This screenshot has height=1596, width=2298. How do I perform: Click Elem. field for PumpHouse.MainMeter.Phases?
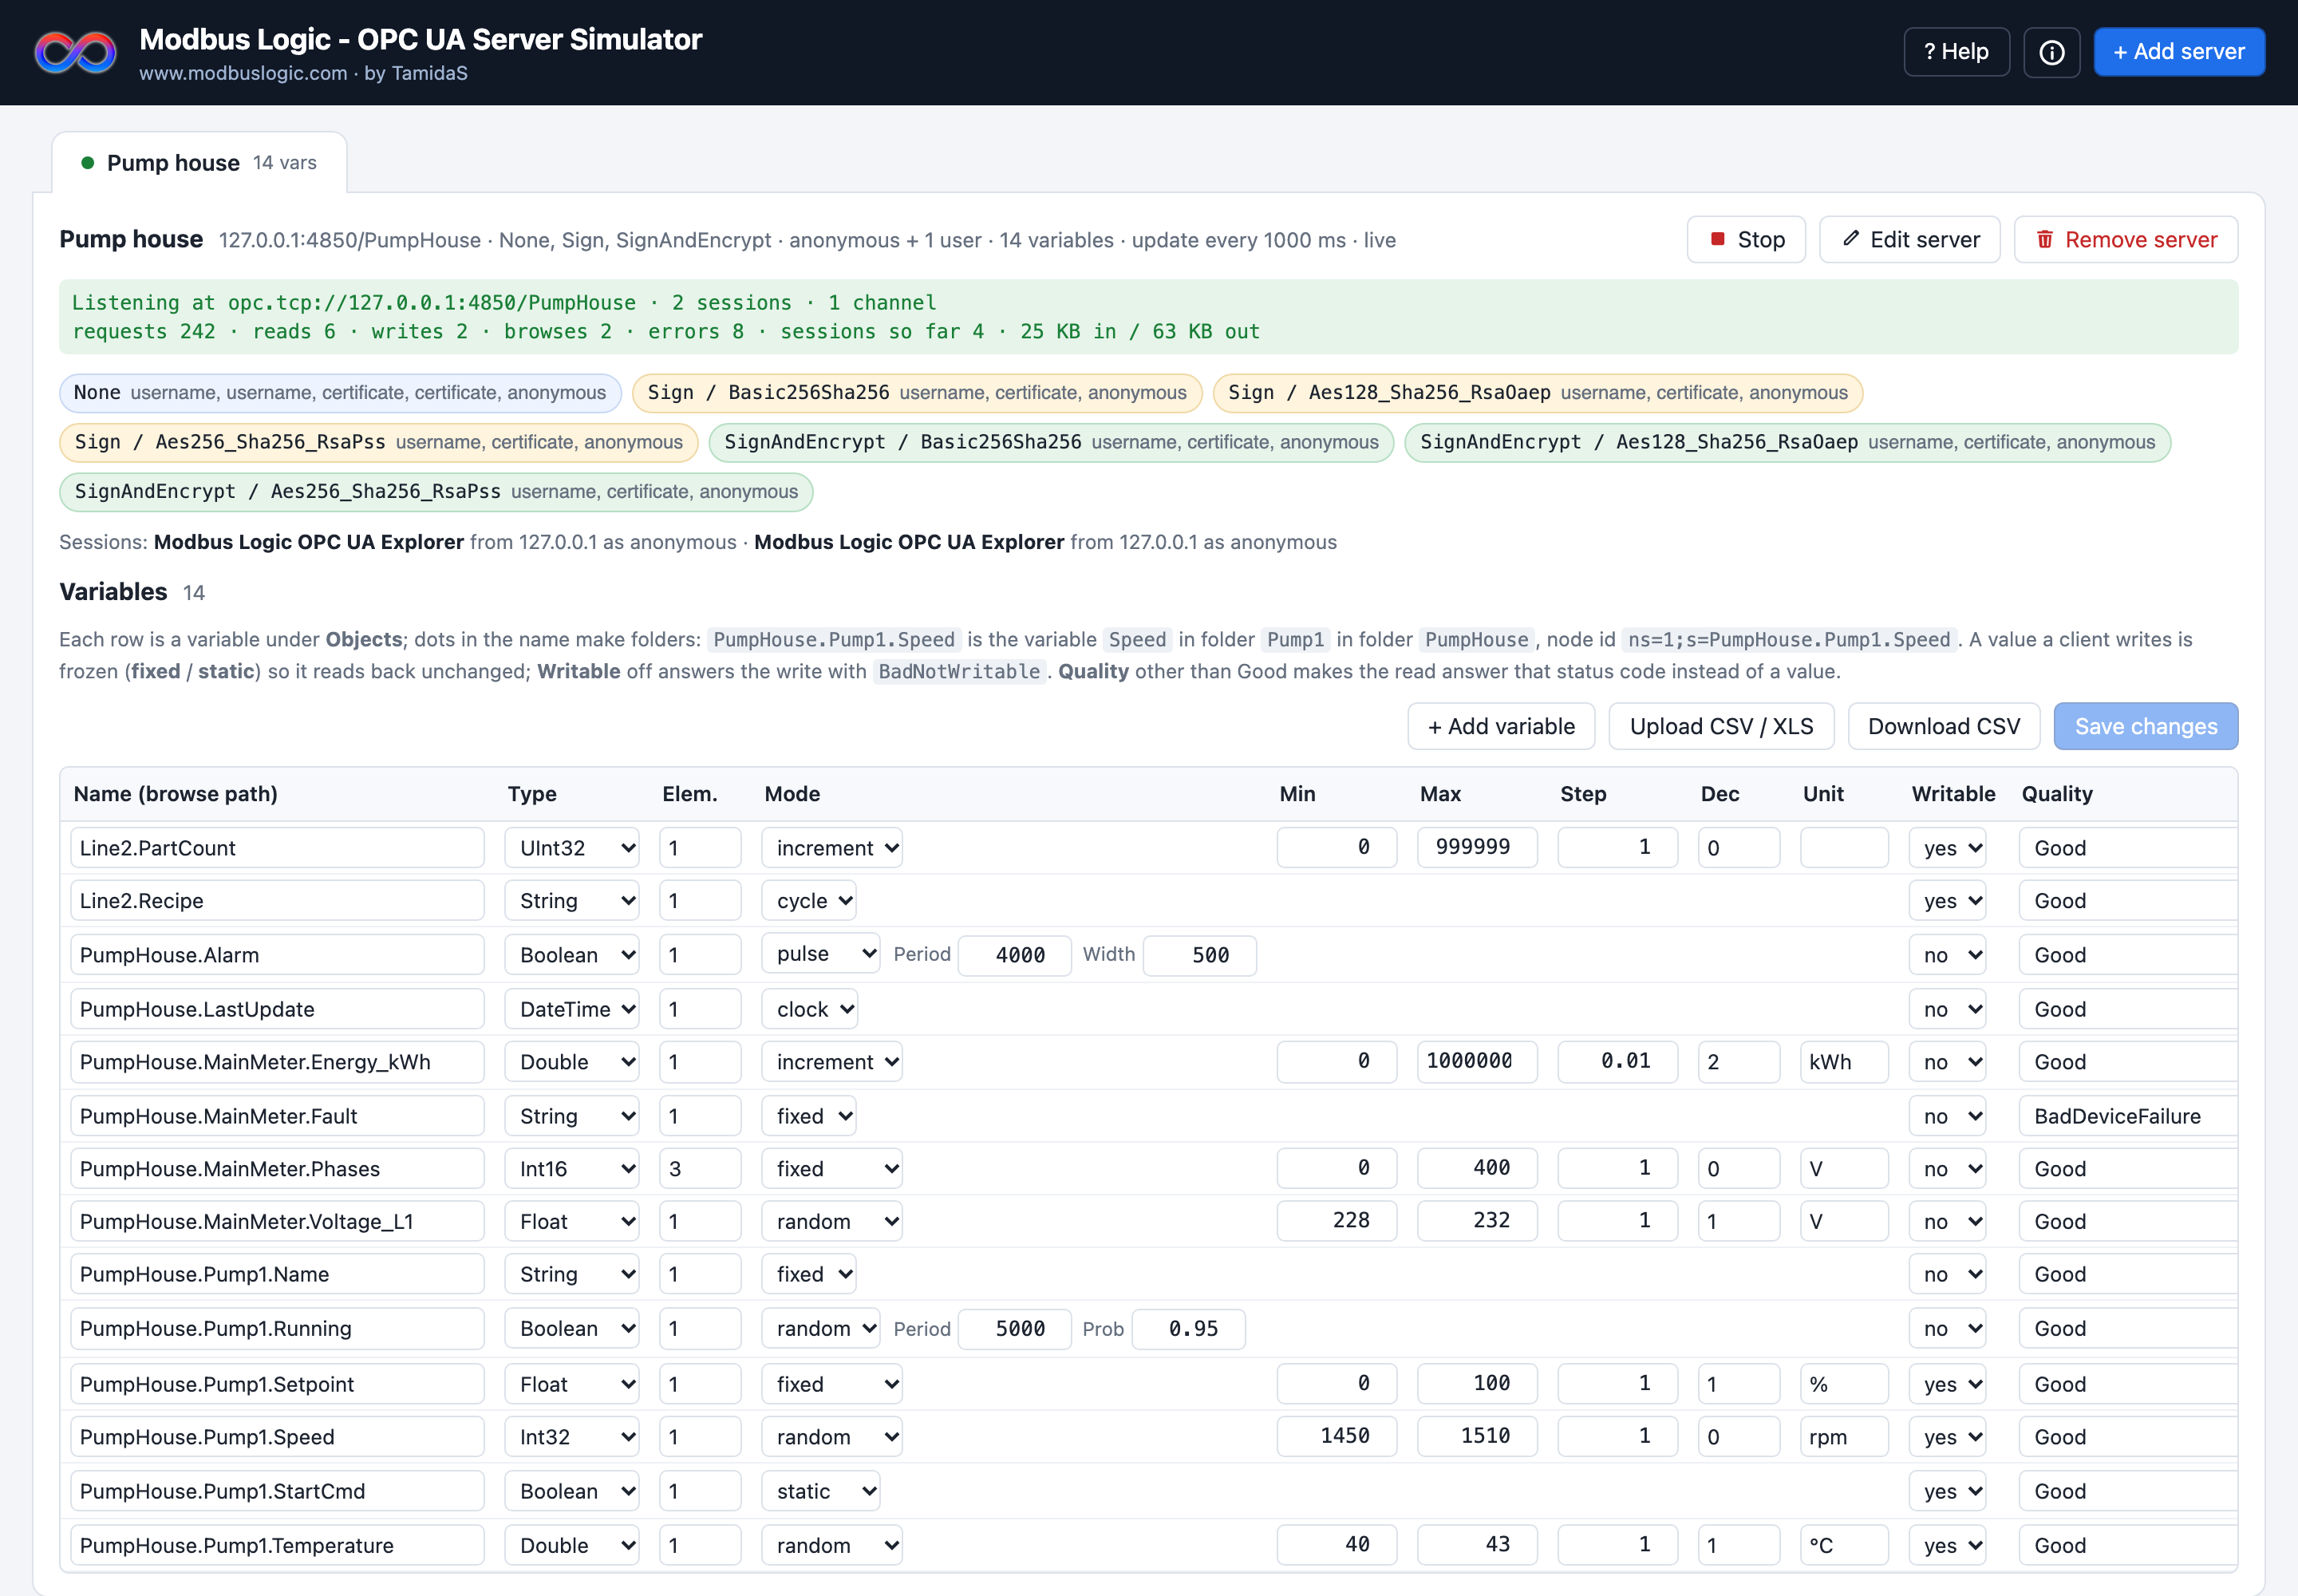click(x=700, y=1169)
